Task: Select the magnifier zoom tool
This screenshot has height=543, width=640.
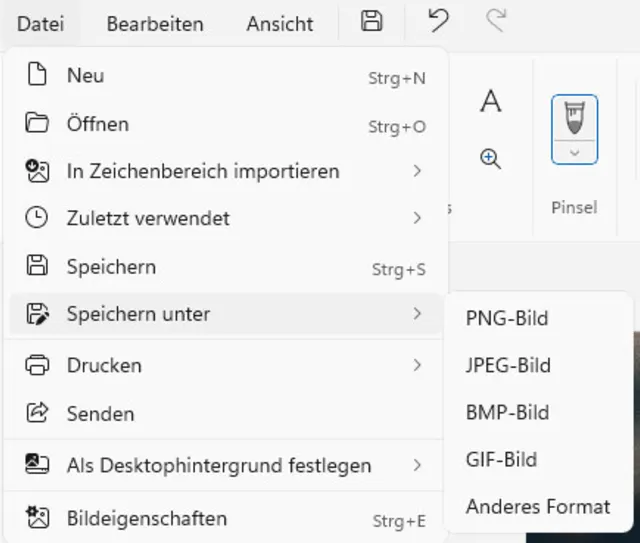Action: (490, 158)
